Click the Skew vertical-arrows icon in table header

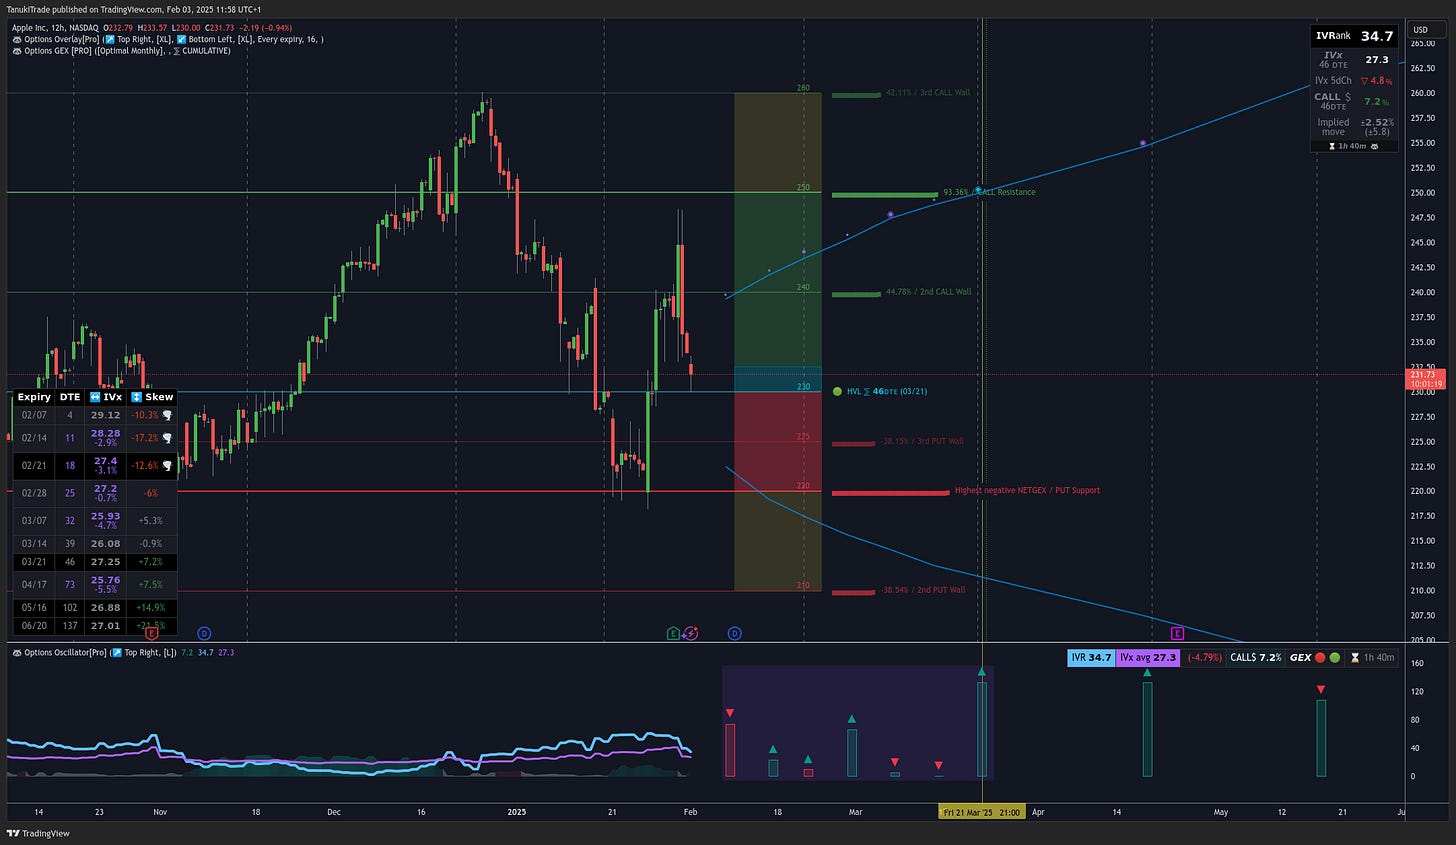tap(137, 397)
